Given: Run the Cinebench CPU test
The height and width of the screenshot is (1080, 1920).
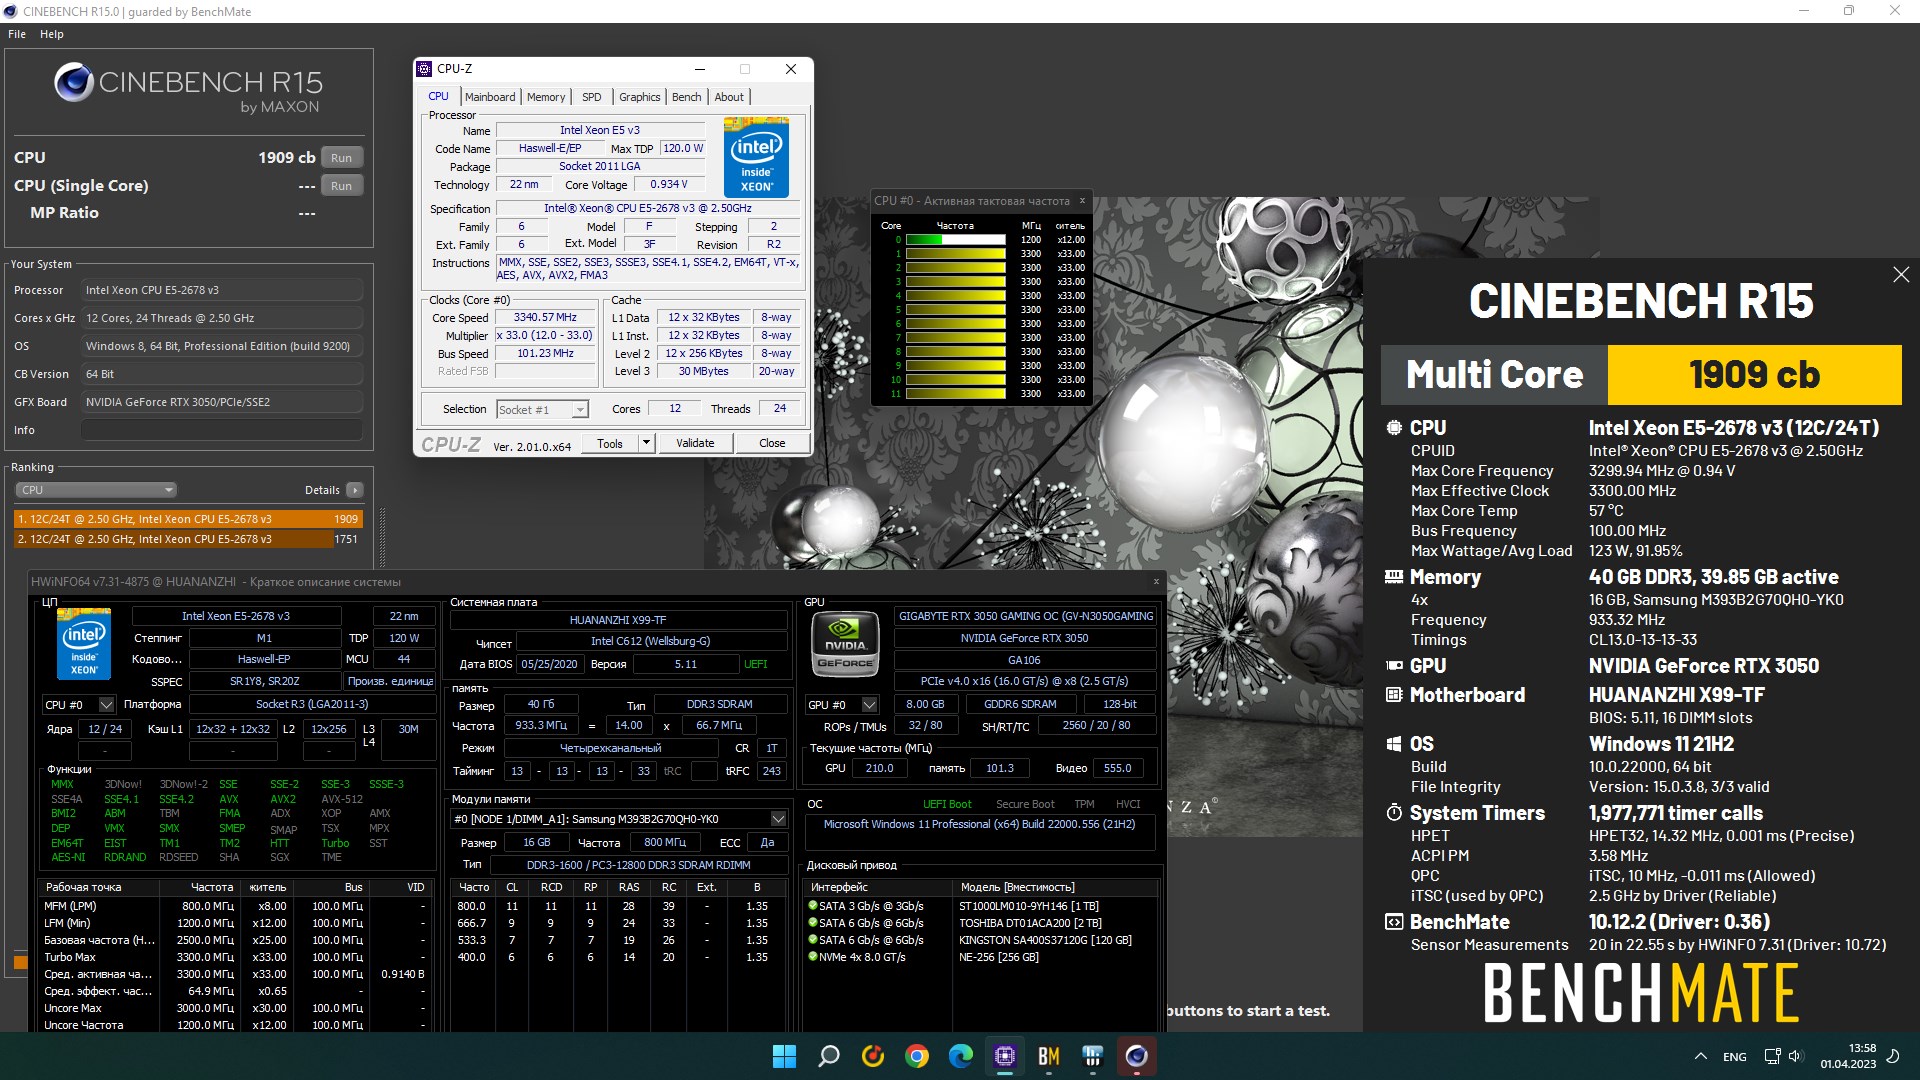Looking at the screenshot, I should click(x=342, y=158).
